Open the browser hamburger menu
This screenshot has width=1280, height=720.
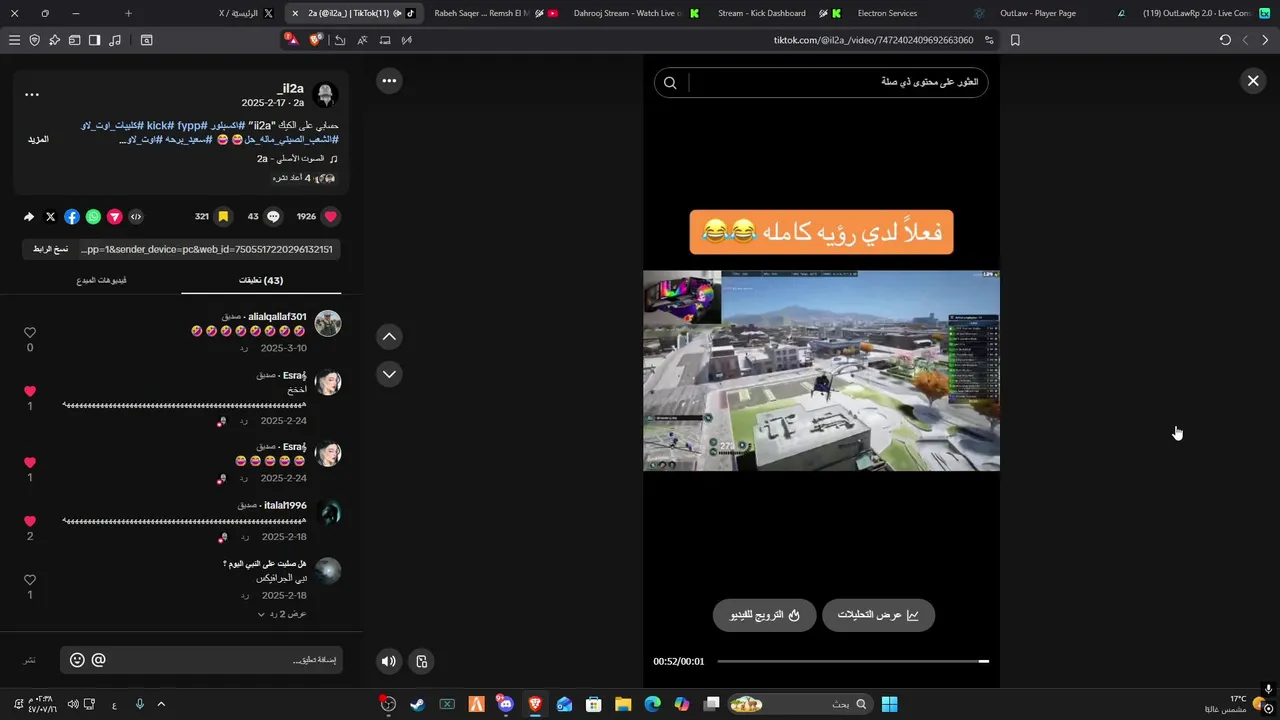[x=14, y=40]
